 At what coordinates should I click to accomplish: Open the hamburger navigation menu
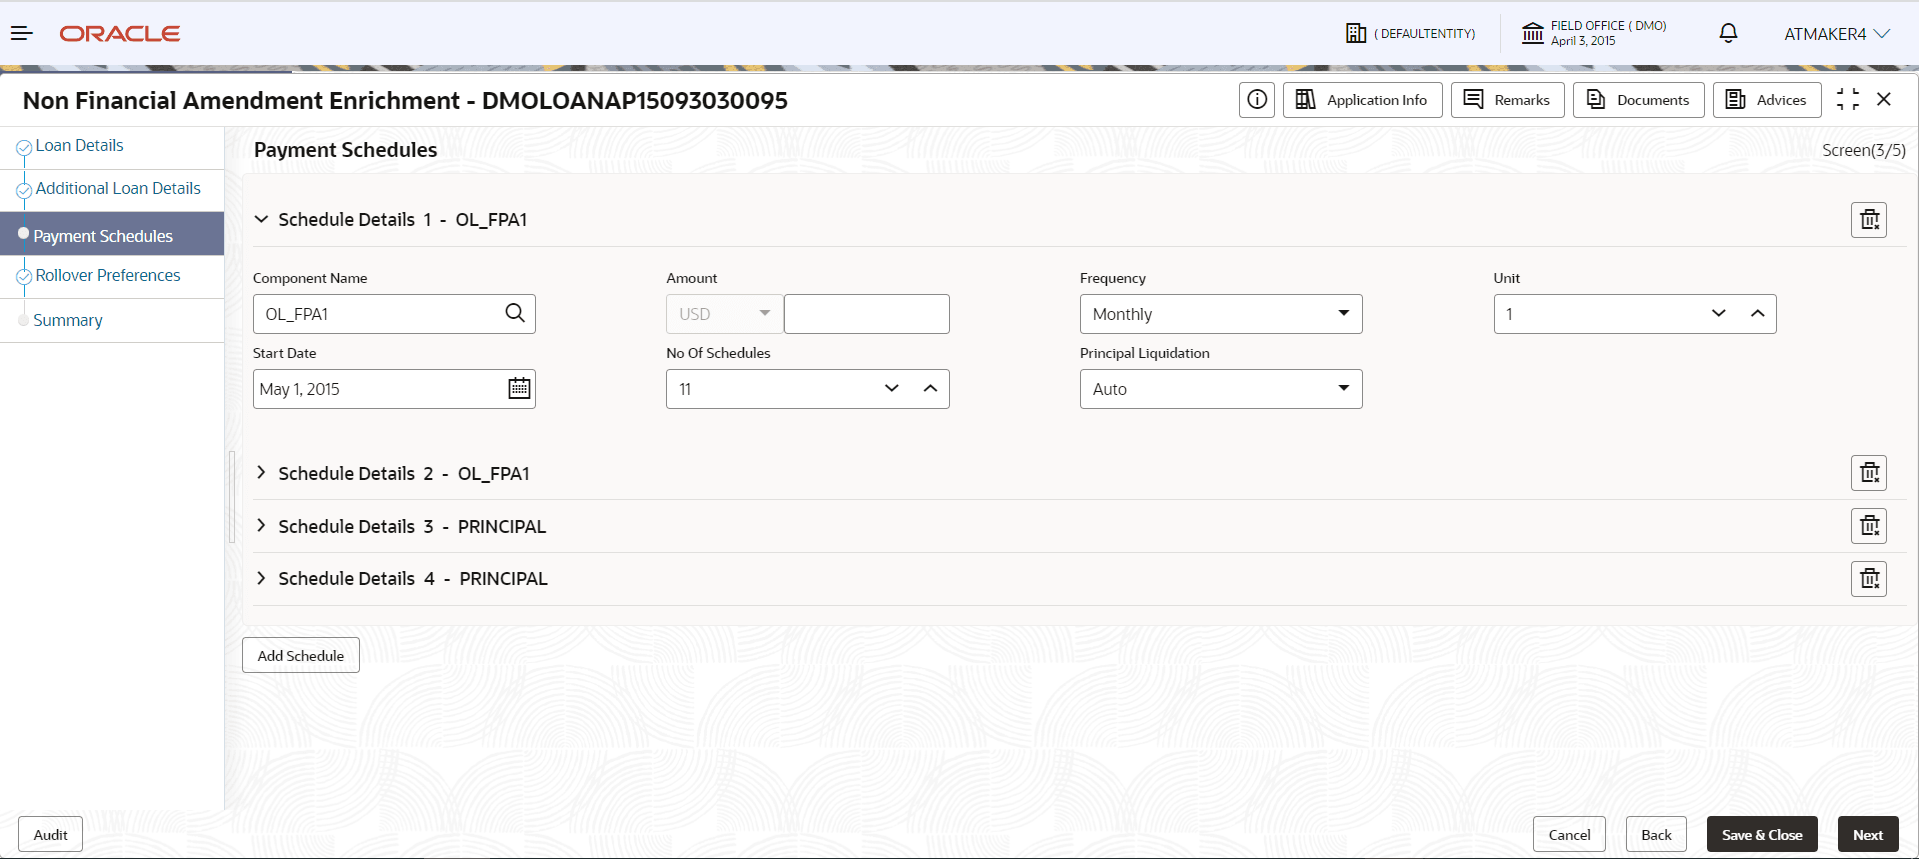22,34
